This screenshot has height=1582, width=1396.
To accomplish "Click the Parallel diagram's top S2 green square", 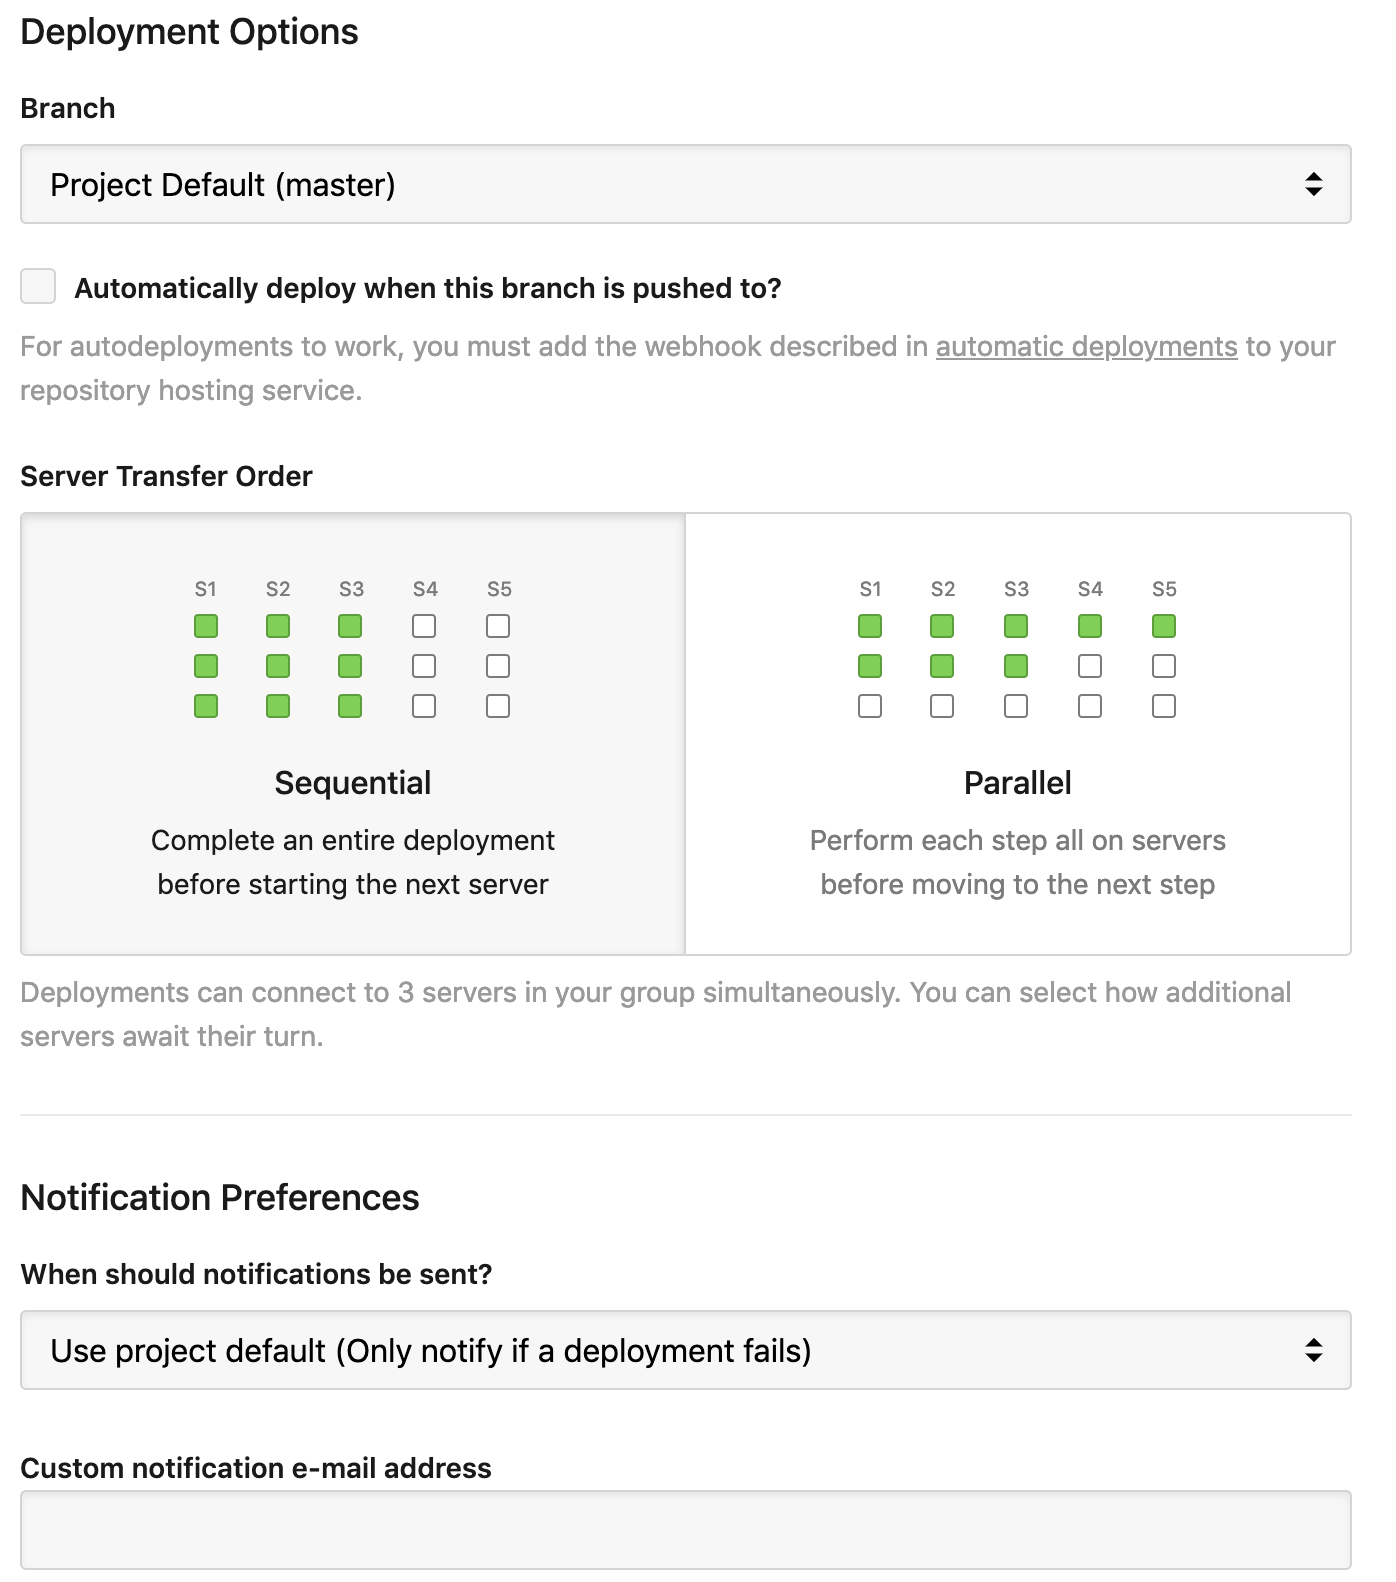I will (942, 626).
